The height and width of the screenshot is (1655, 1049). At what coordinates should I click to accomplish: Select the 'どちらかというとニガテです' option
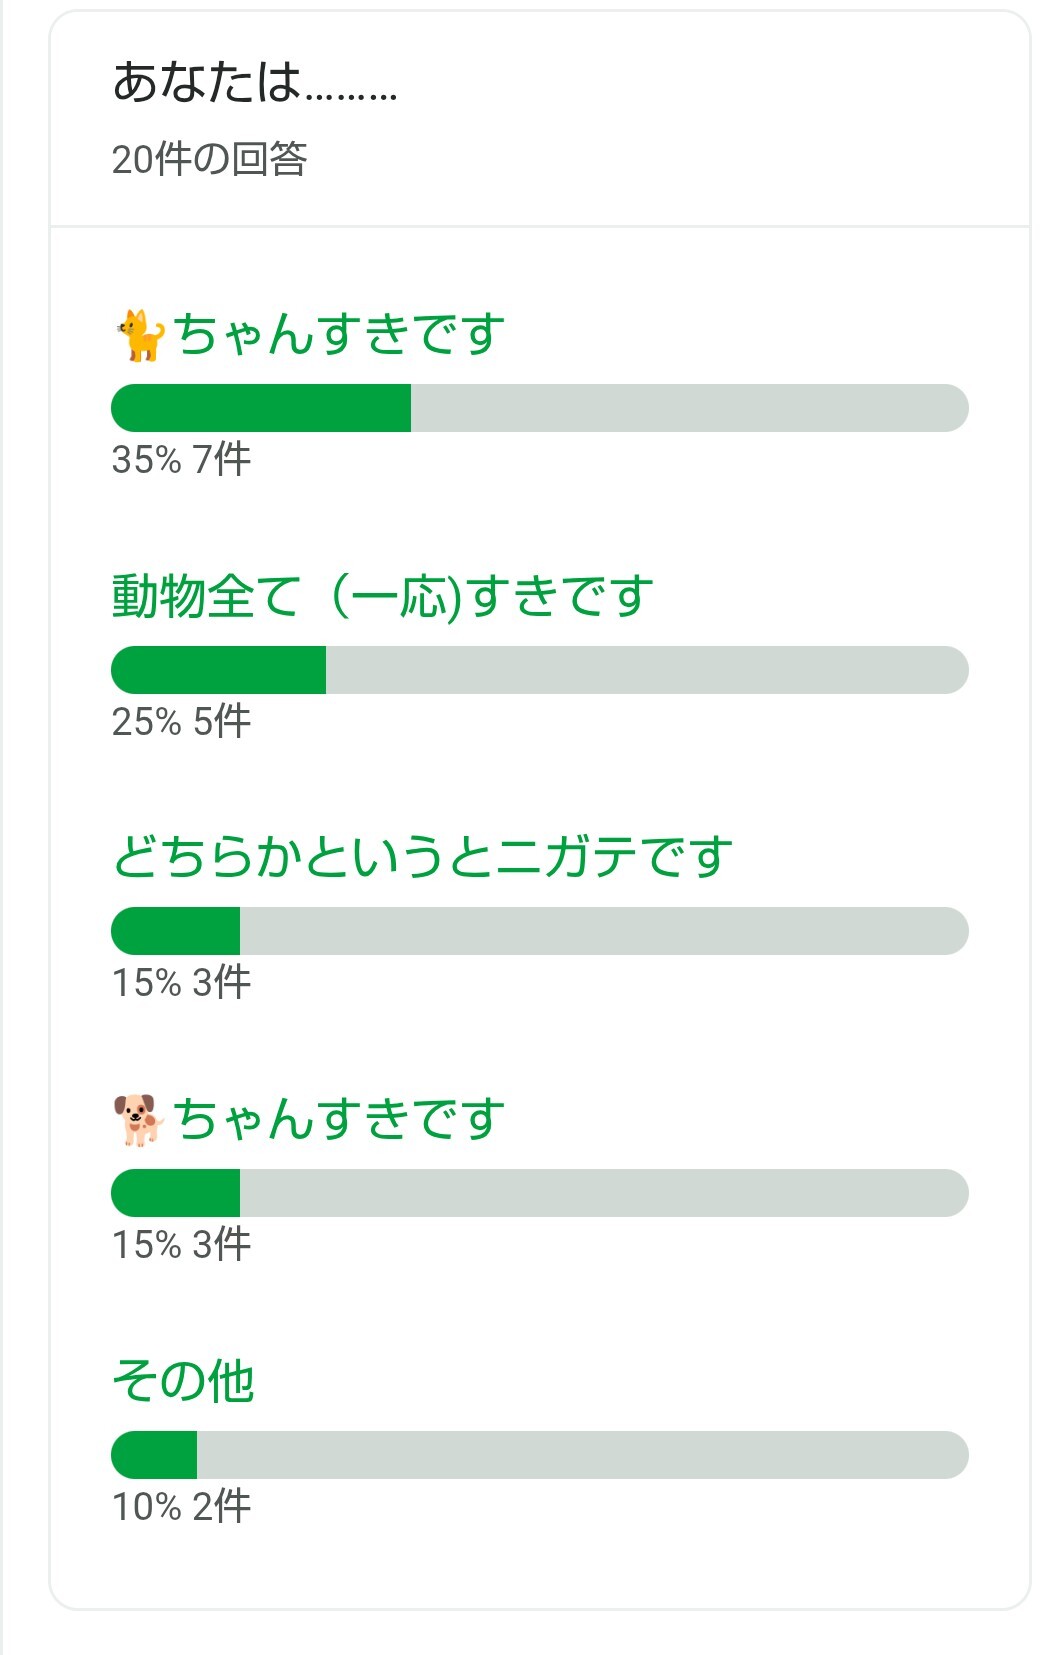[x=422, y=857]
